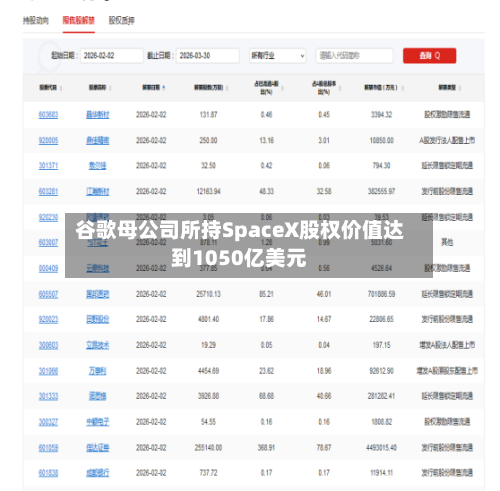Screen dimensions: 500x491
Task: Focus the stock code search box
Action: (x=354, y=55)
